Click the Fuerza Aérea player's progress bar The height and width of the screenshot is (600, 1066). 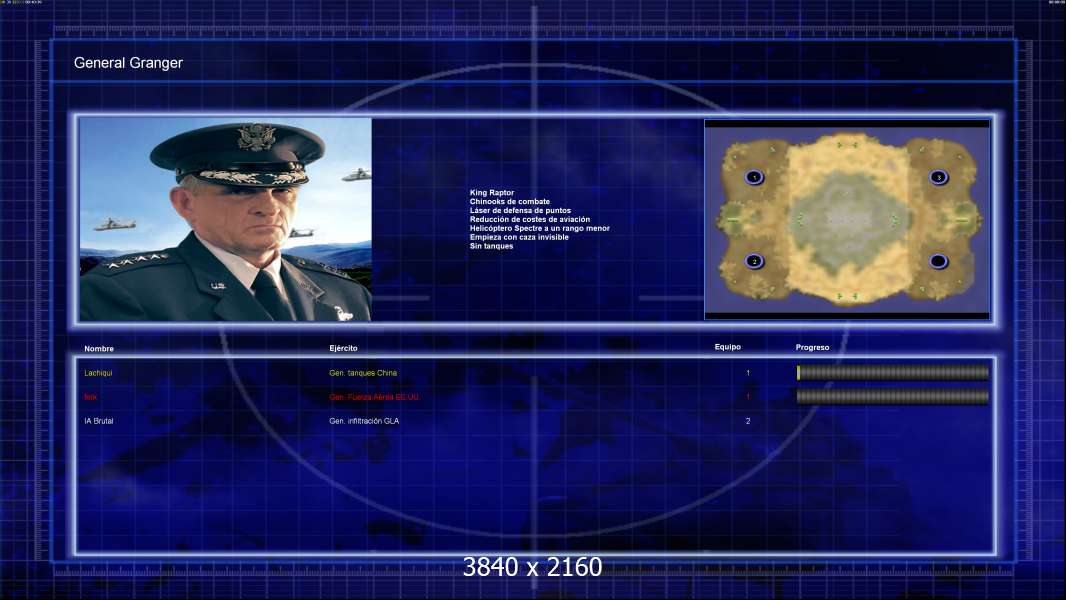(x=893, y=397)
